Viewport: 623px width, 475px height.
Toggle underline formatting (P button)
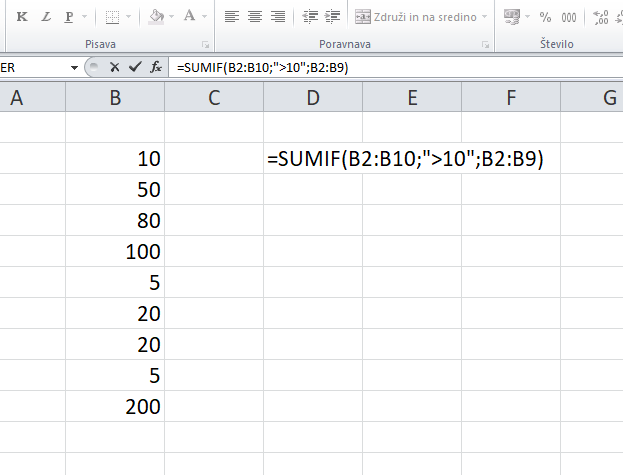pyautogui.click(x=68, y=17)
